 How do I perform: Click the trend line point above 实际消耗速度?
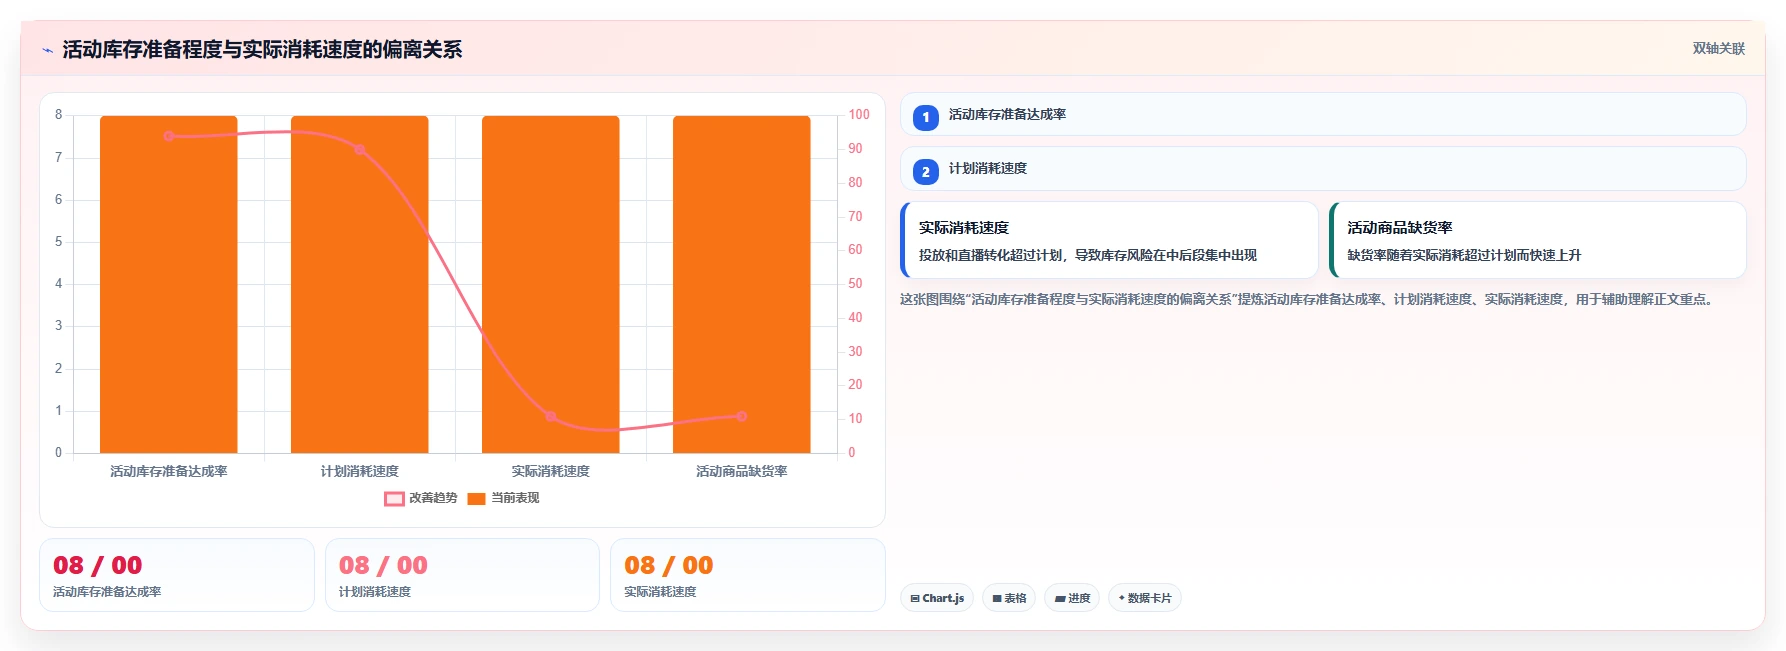coord(551,416)
